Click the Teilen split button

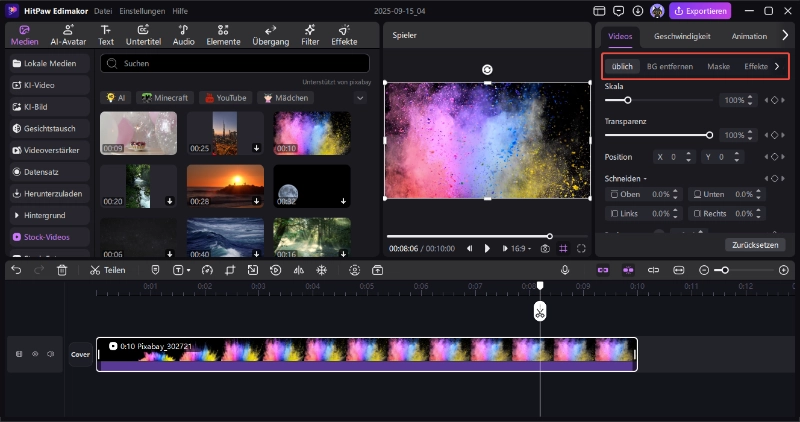click(x=107, y=270)
